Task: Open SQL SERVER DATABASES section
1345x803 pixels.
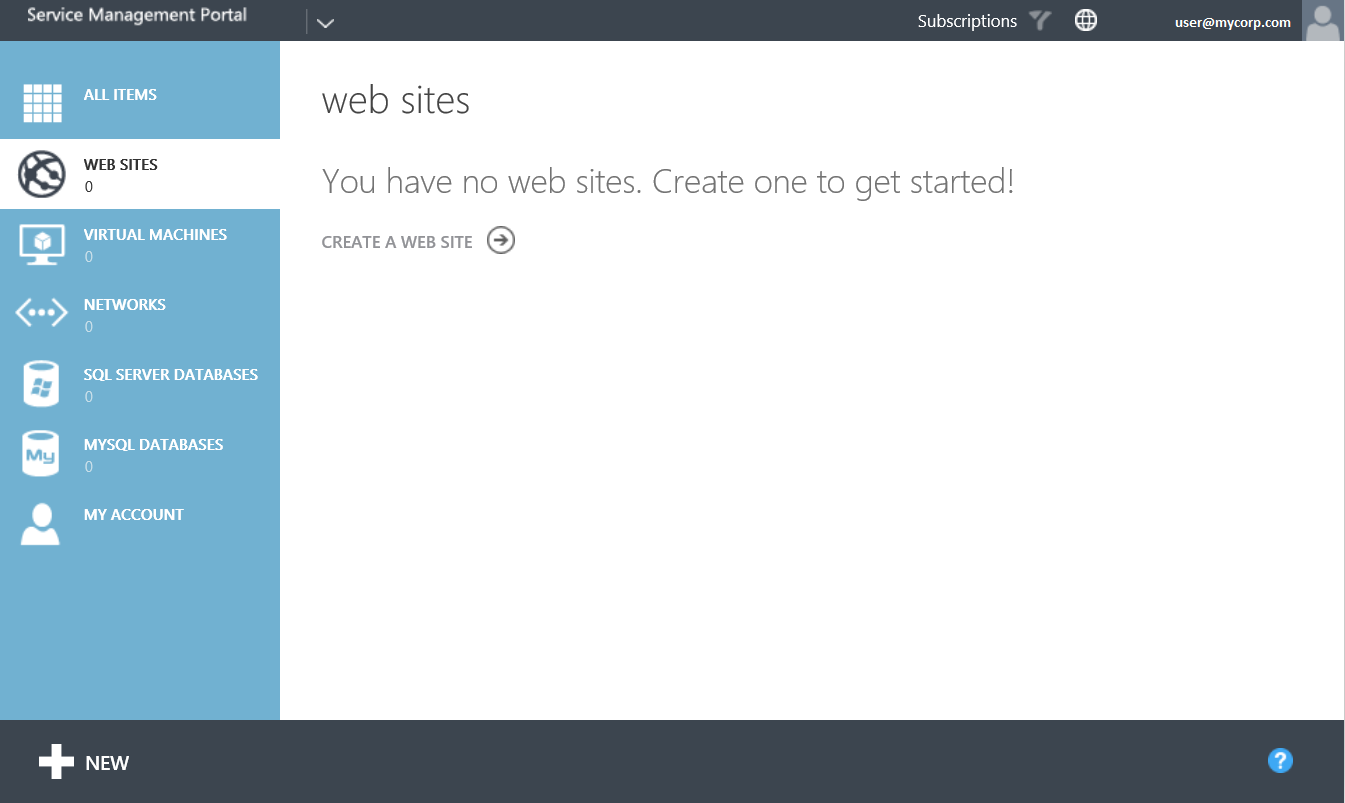Action: coord(140,384)
